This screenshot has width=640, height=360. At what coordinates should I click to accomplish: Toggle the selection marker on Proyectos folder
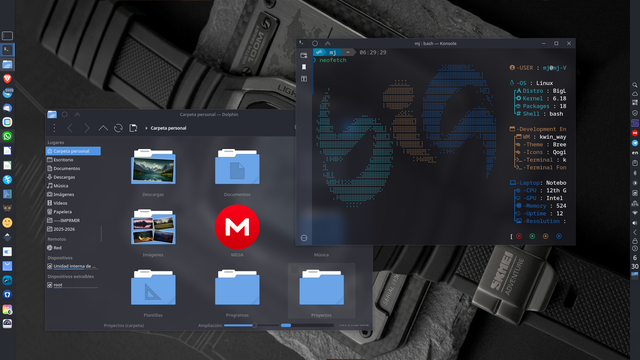[x=295, y=269]
